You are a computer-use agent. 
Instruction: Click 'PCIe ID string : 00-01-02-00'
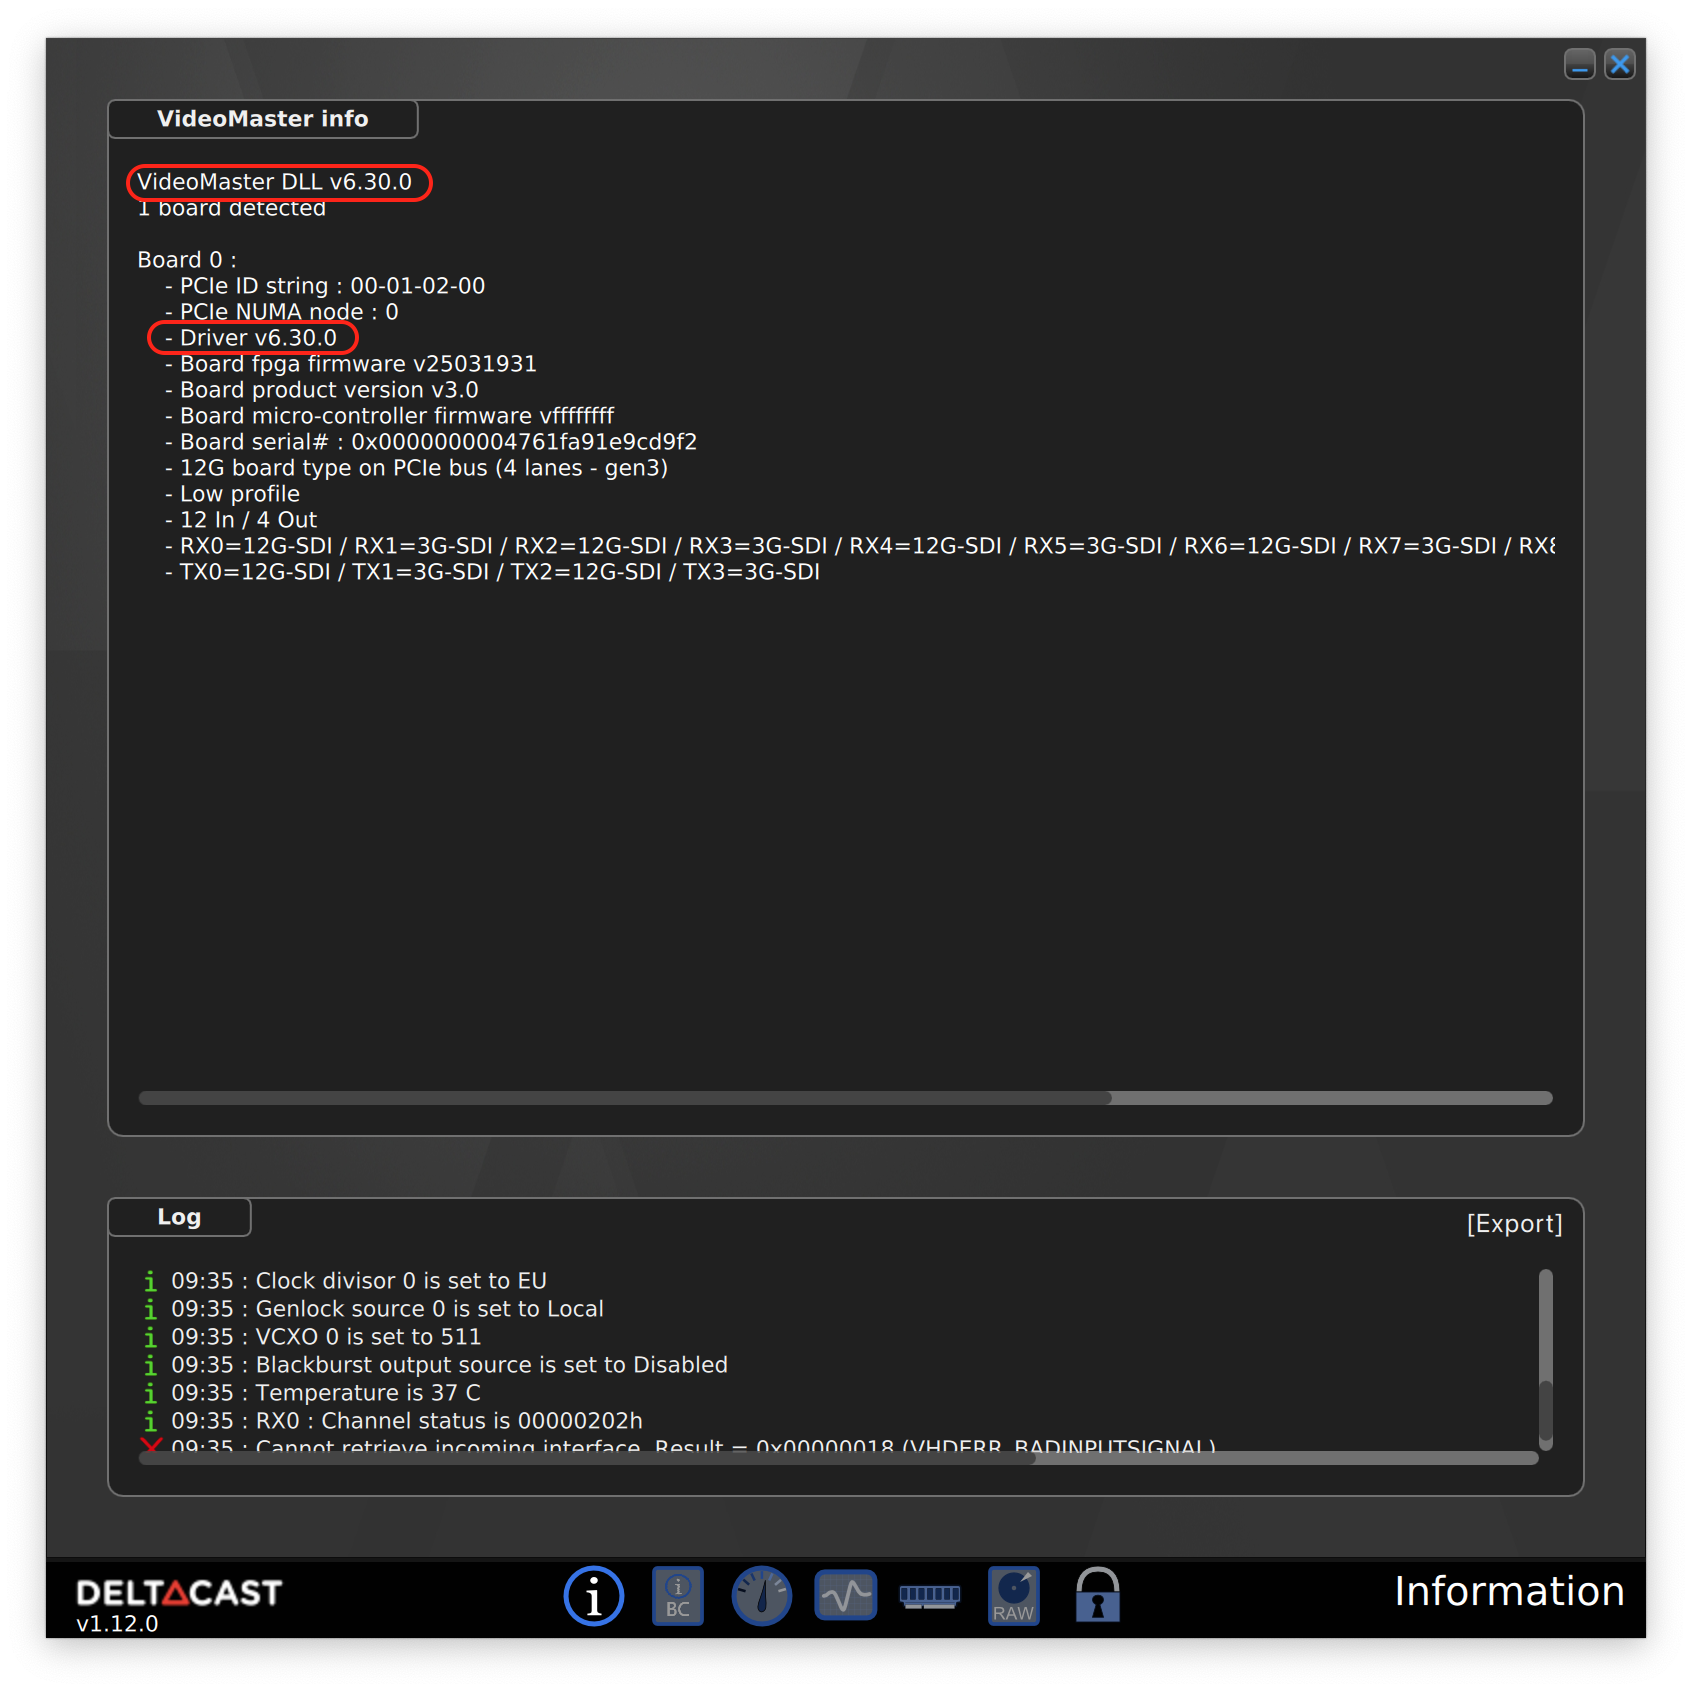(325, 286)
